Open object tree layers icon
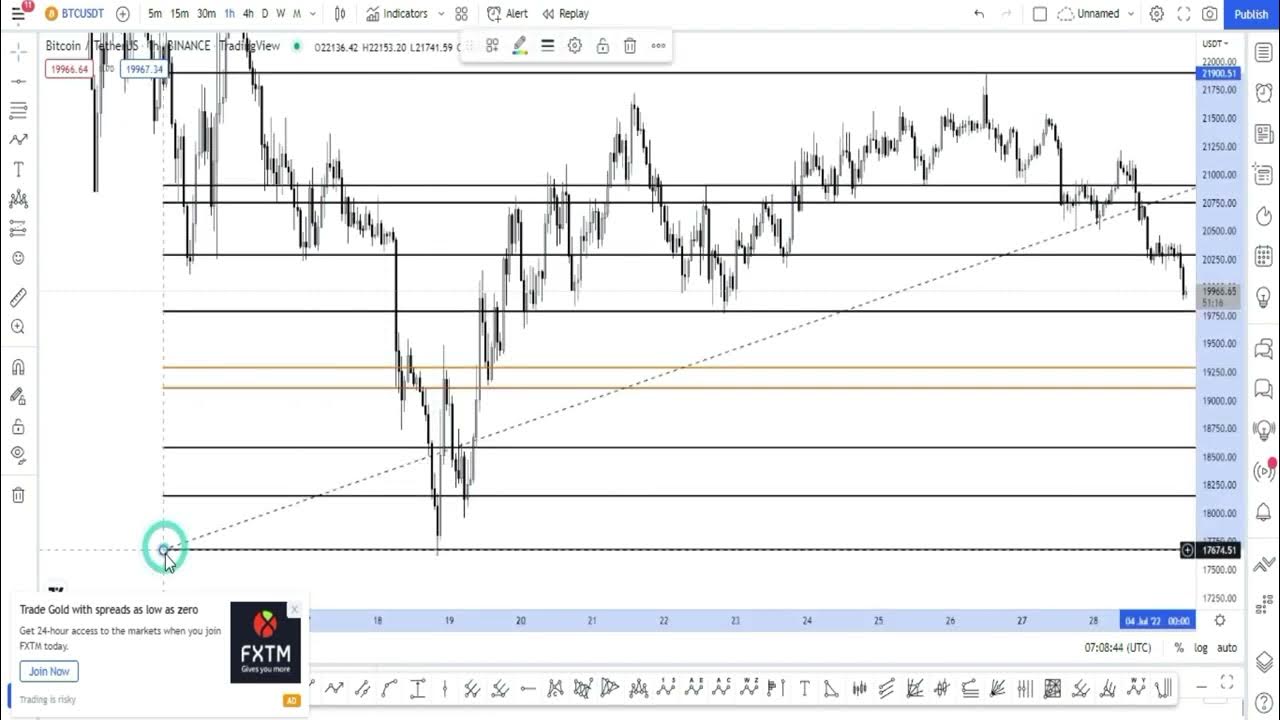The height and width of the screenshot is (720, 1280). 1263,663
